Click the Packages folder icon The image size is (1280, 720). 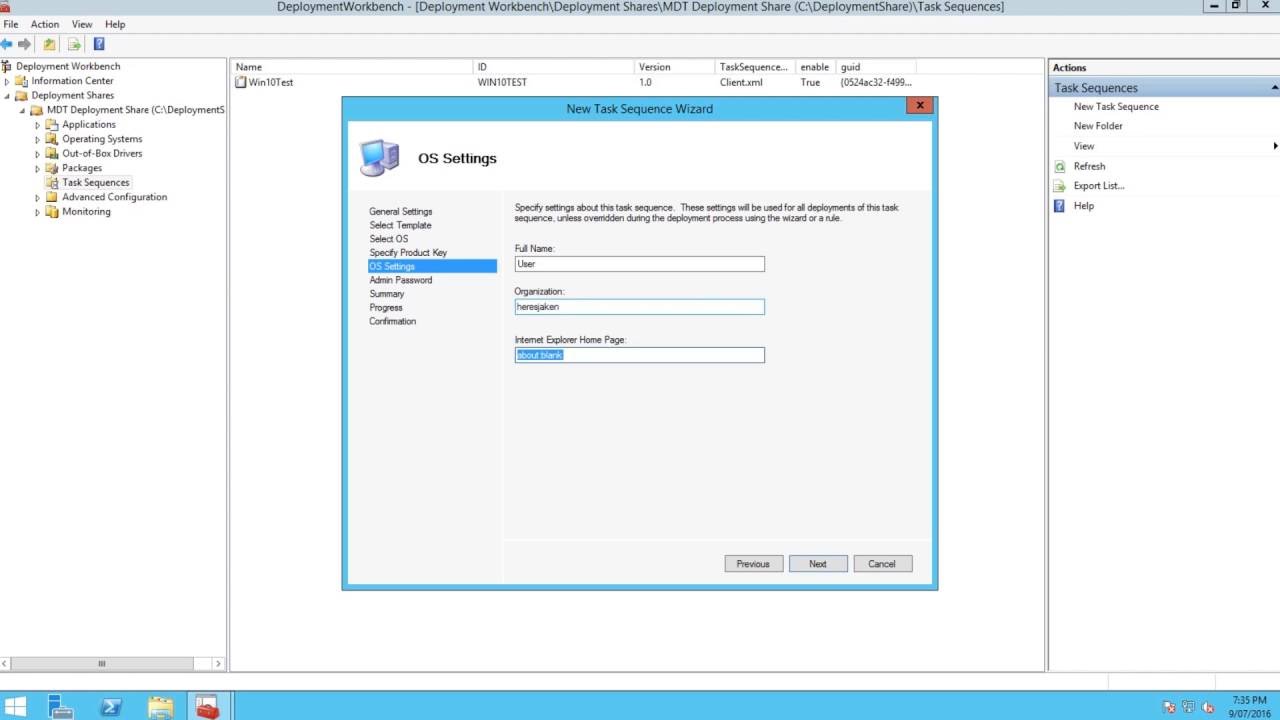coord(52,168)
